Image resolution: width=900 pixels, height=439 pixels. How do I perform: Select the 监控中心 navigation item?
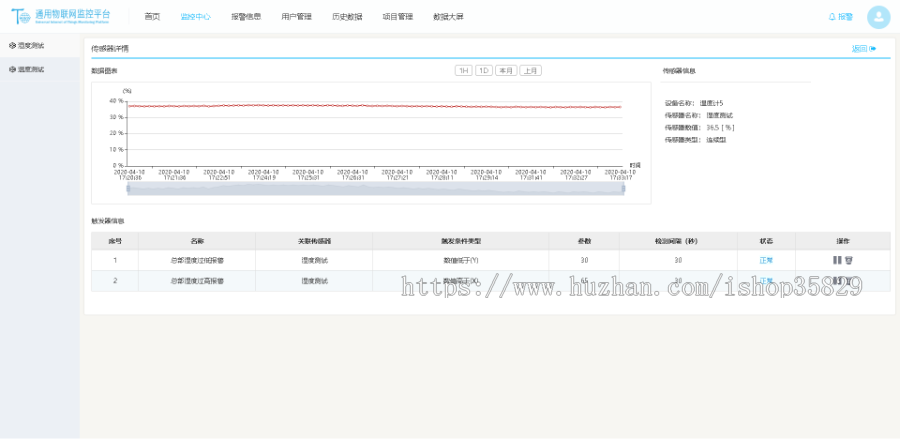195,17
